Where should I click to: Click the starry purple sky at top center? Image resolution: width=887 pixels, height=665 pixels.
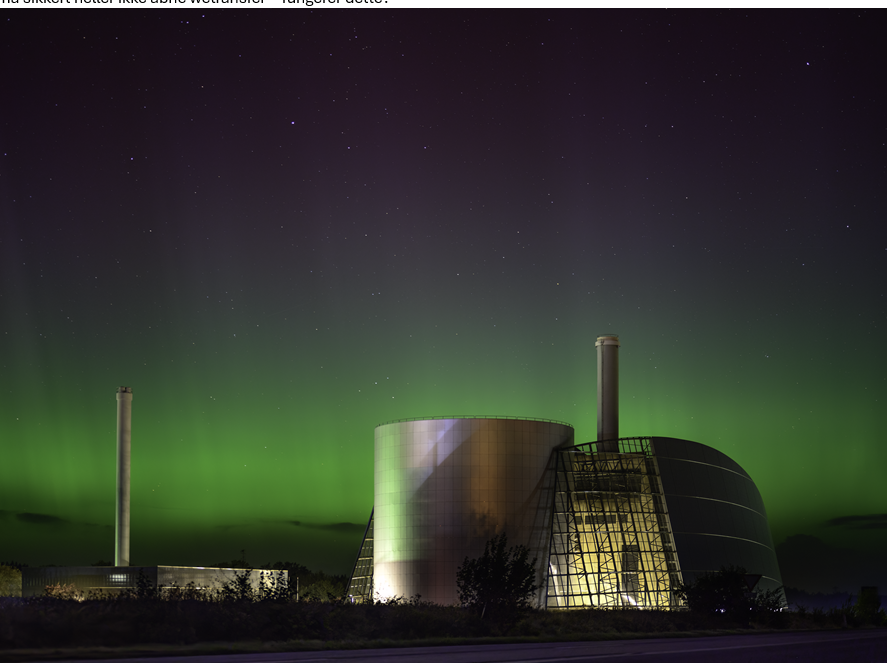(440, 90)
